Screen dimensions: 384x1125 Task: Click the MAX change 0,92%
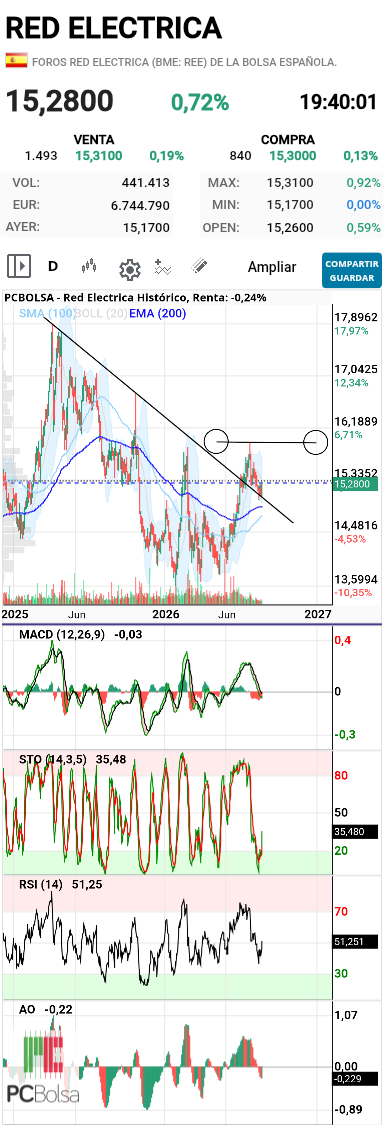(363, 183)
